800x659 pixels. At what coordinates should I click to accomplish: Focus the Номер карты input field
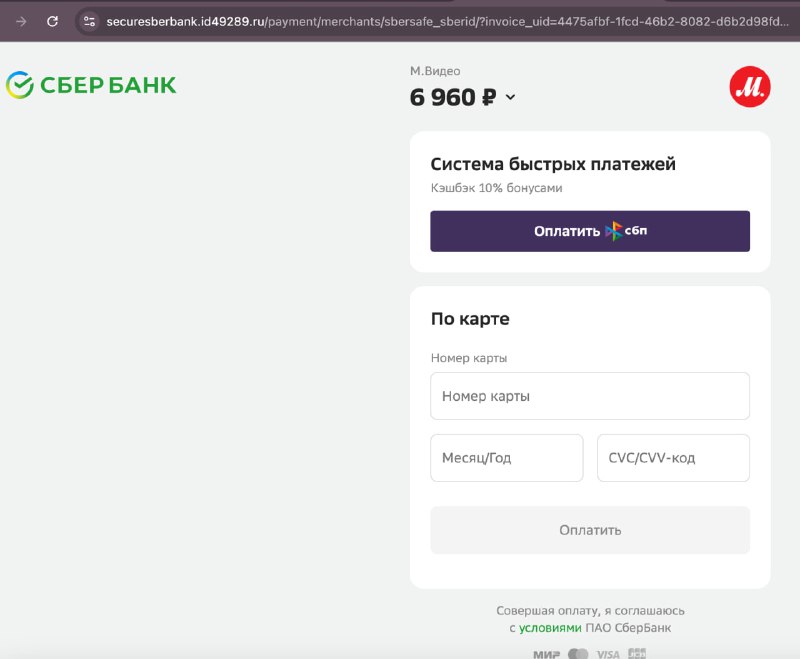tap(590, 396)
